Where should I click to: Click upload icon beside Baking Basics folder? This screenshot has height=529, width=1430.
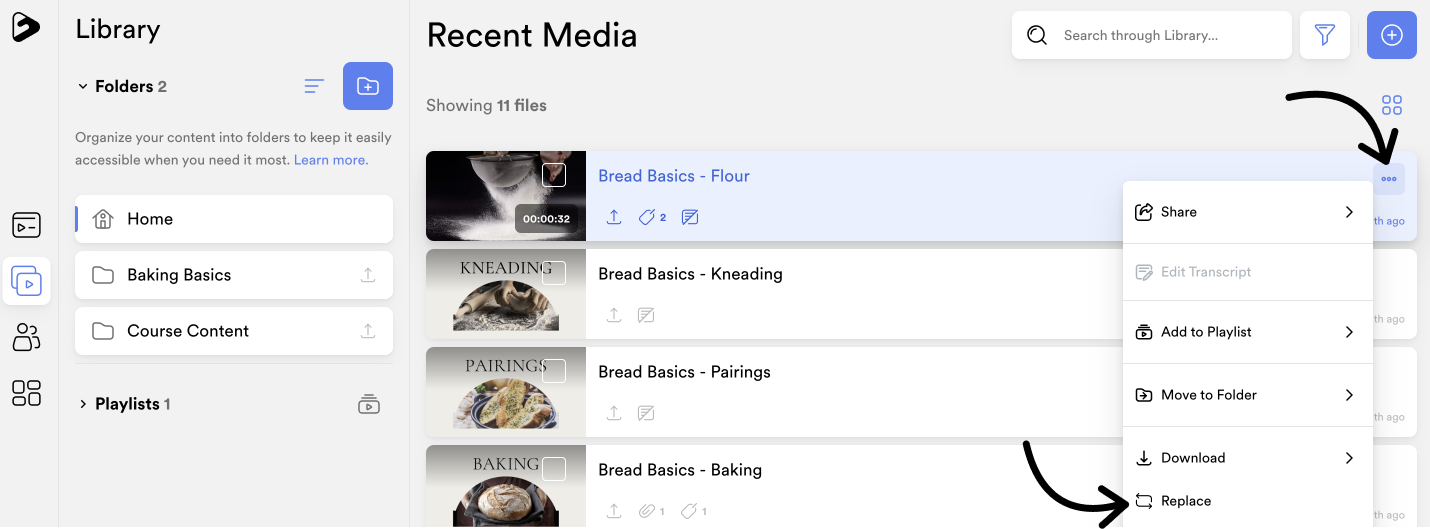tap(368, 275)
